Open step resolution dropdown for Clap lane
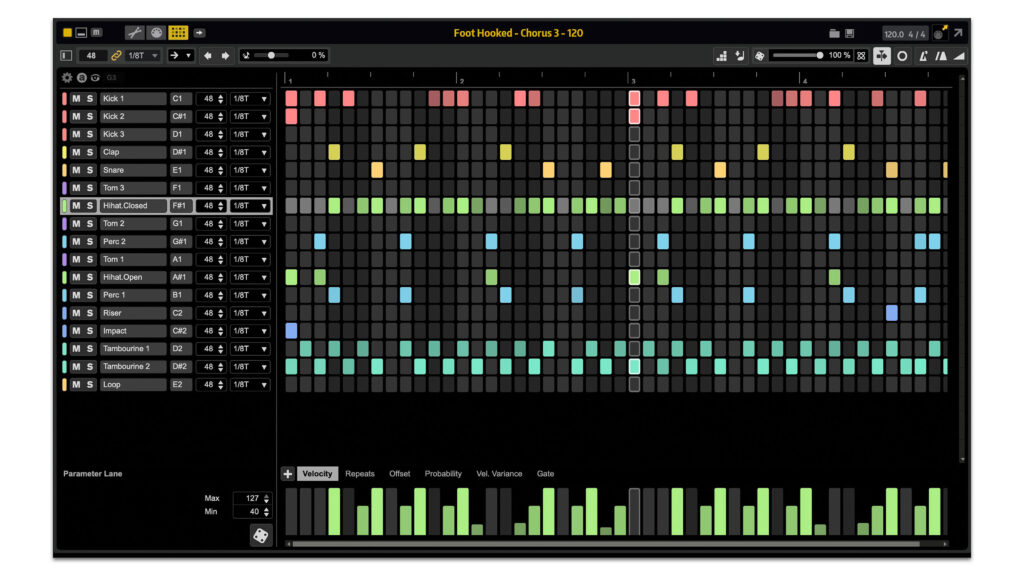Viewport: 1024px width, 576px height. [250, 152]
